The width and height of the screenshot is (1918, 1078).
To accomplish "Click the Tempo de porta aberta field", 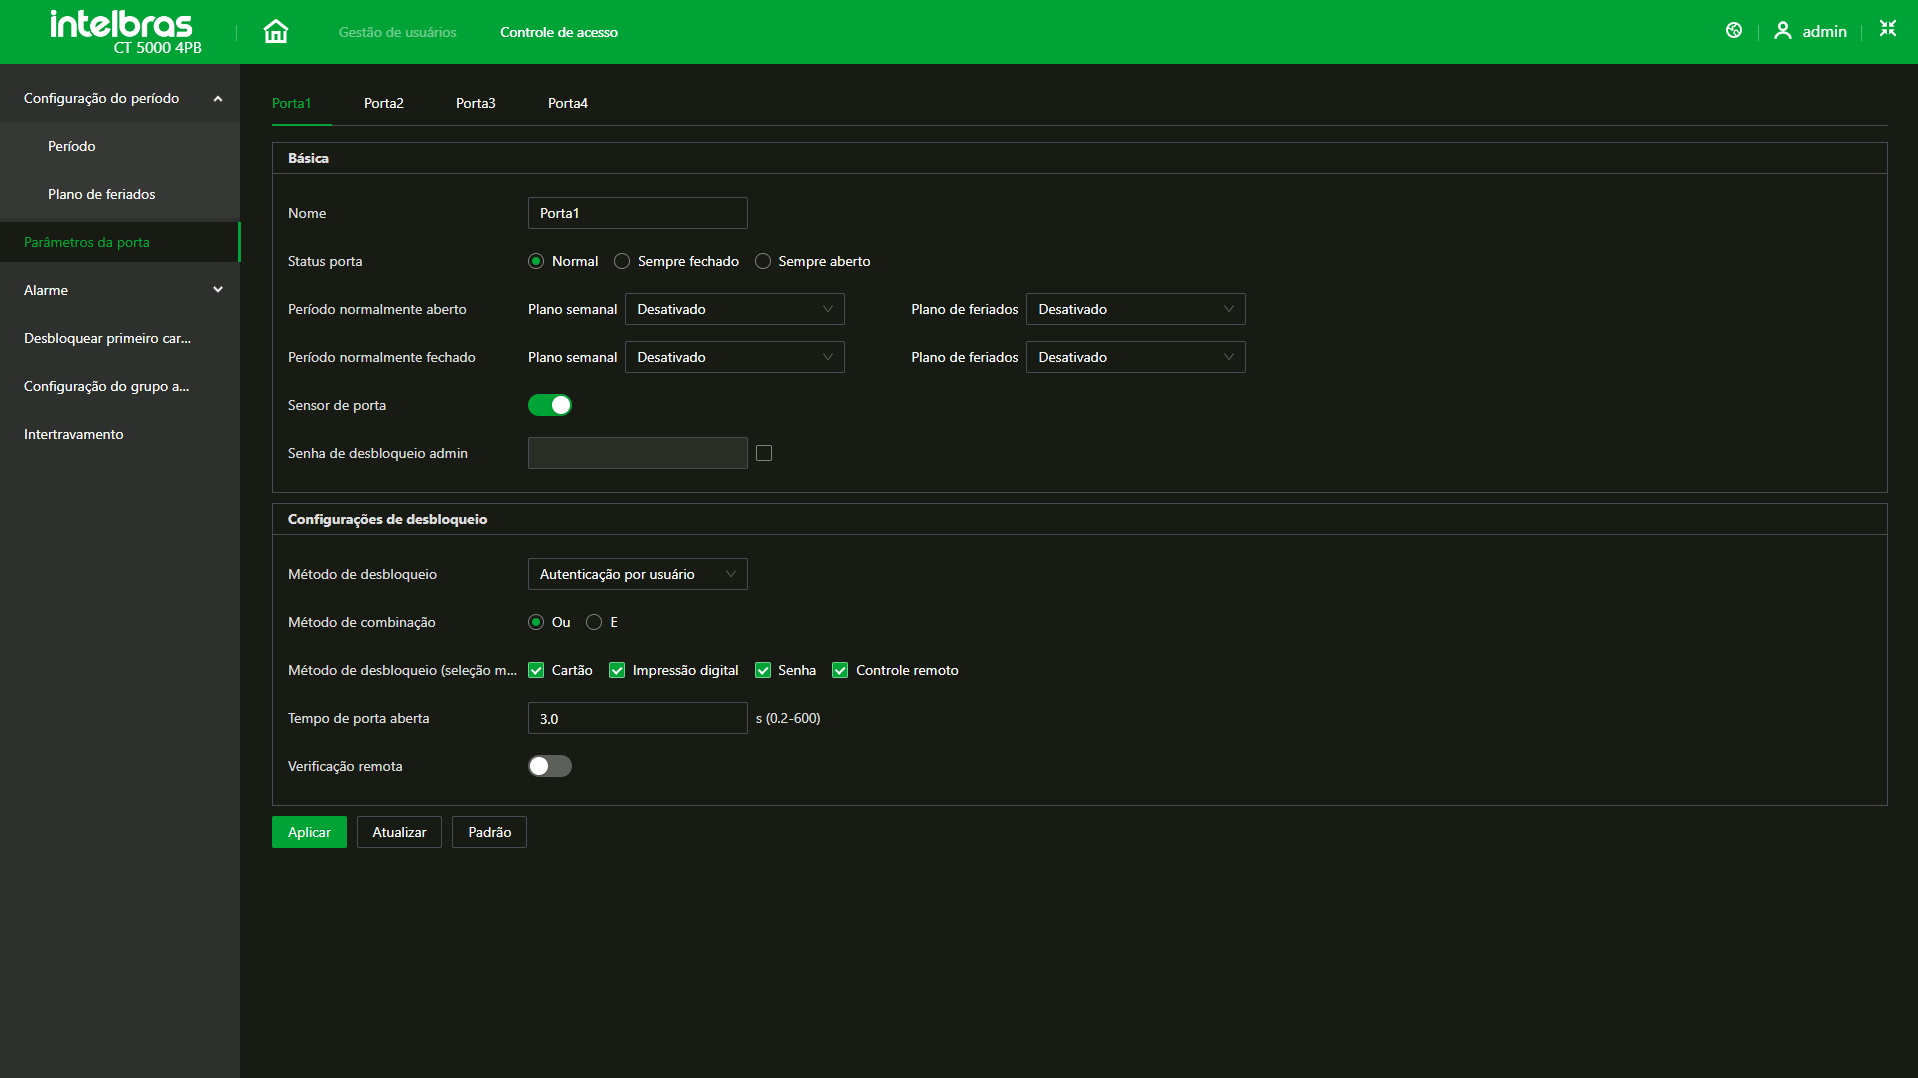I will click(637, 718).
